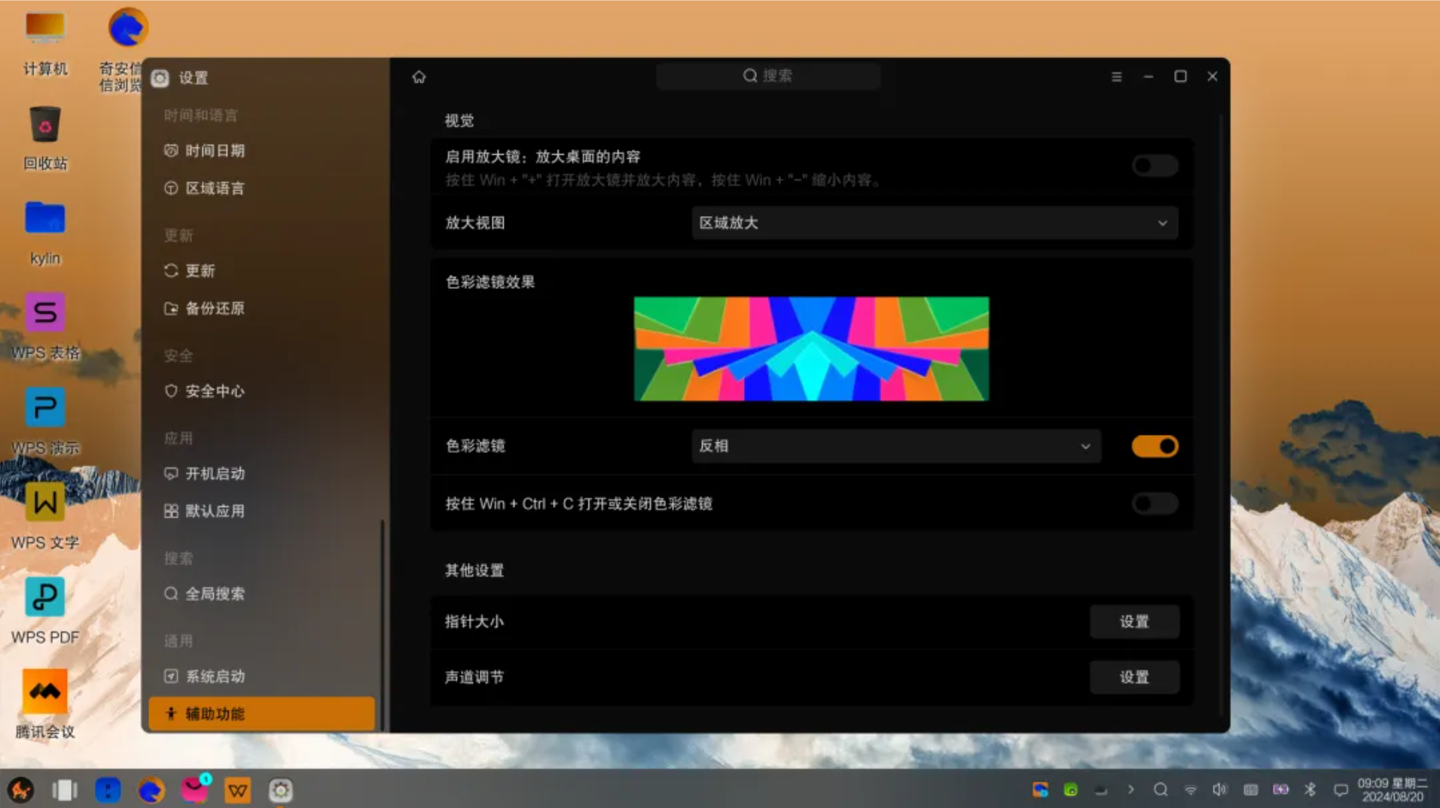Image resolution: width=1440 pixels, height=808 pixels.
Task: Enable the Win + Ctrl + C shortcut toggle
Action: pos(1154,504)
